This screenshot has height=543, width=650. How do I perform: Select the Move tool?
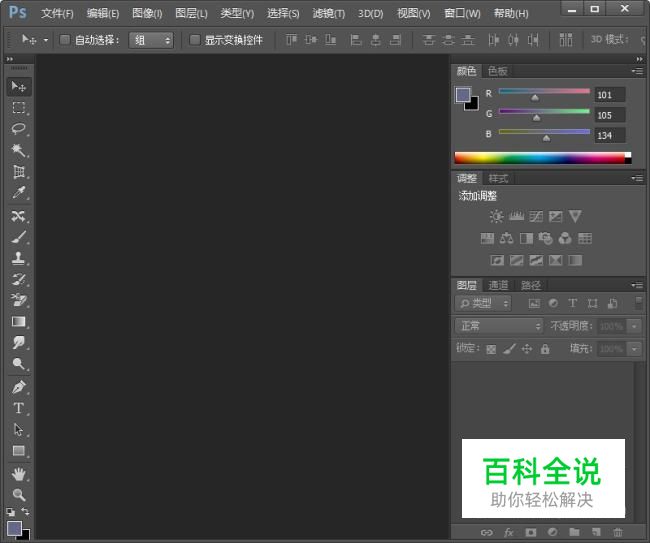click(x=18, y=87)
